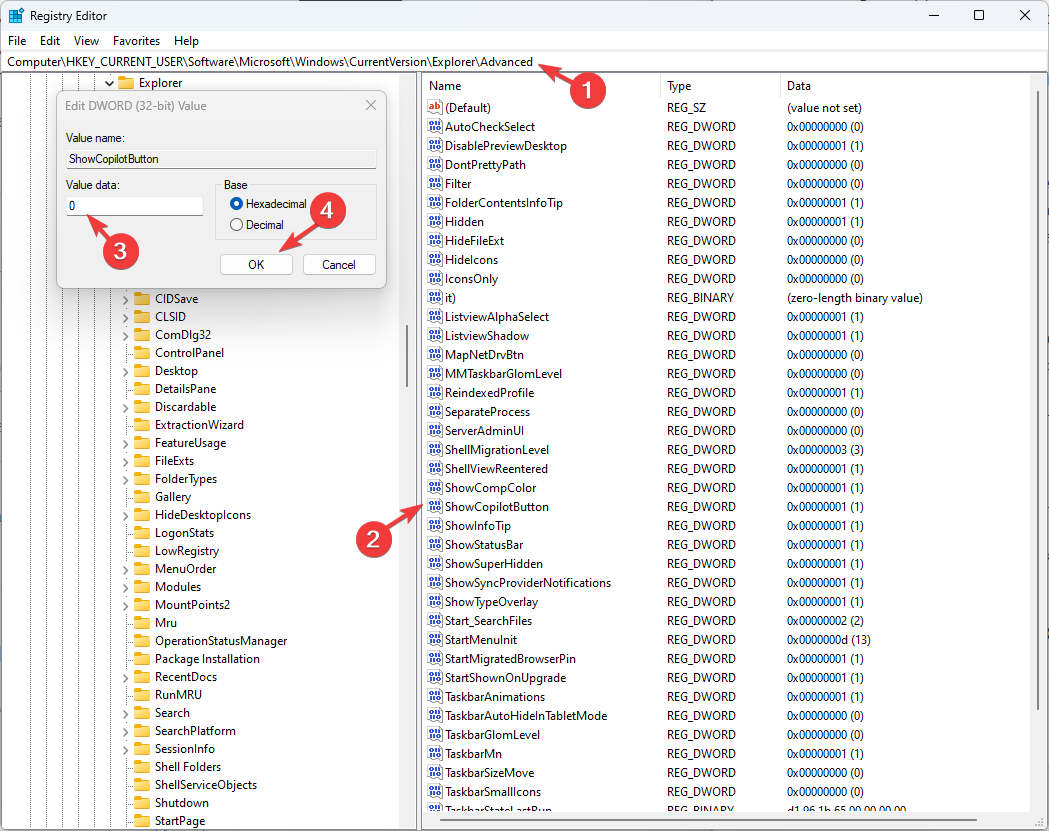Open the Favorites menu
Image resolution: width=1049 pixels, height=831 pixels.
(136, 41)
